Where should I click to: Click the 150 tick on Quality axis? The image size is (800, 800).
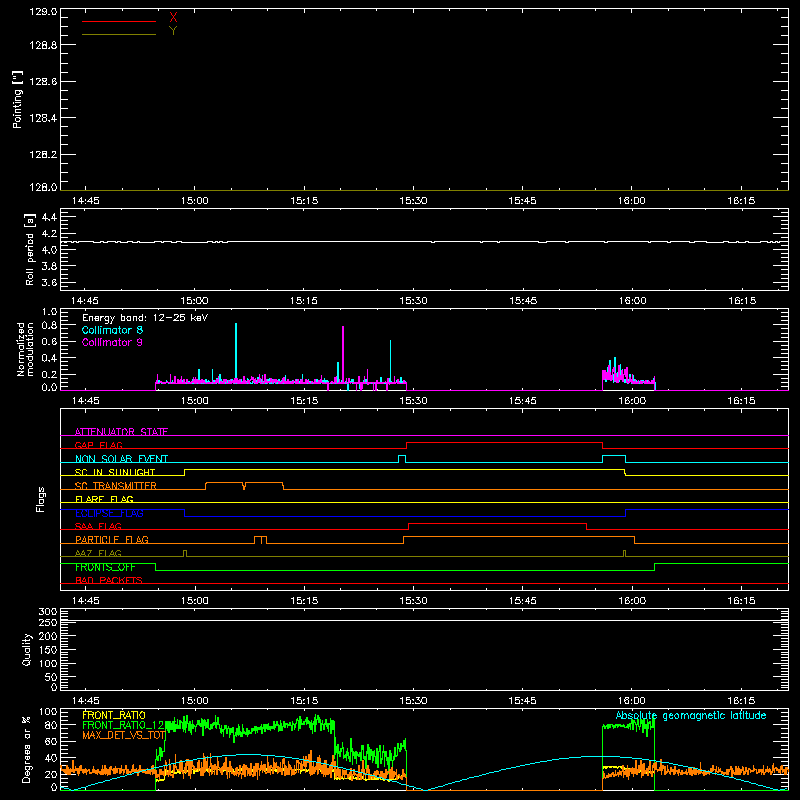48,650
